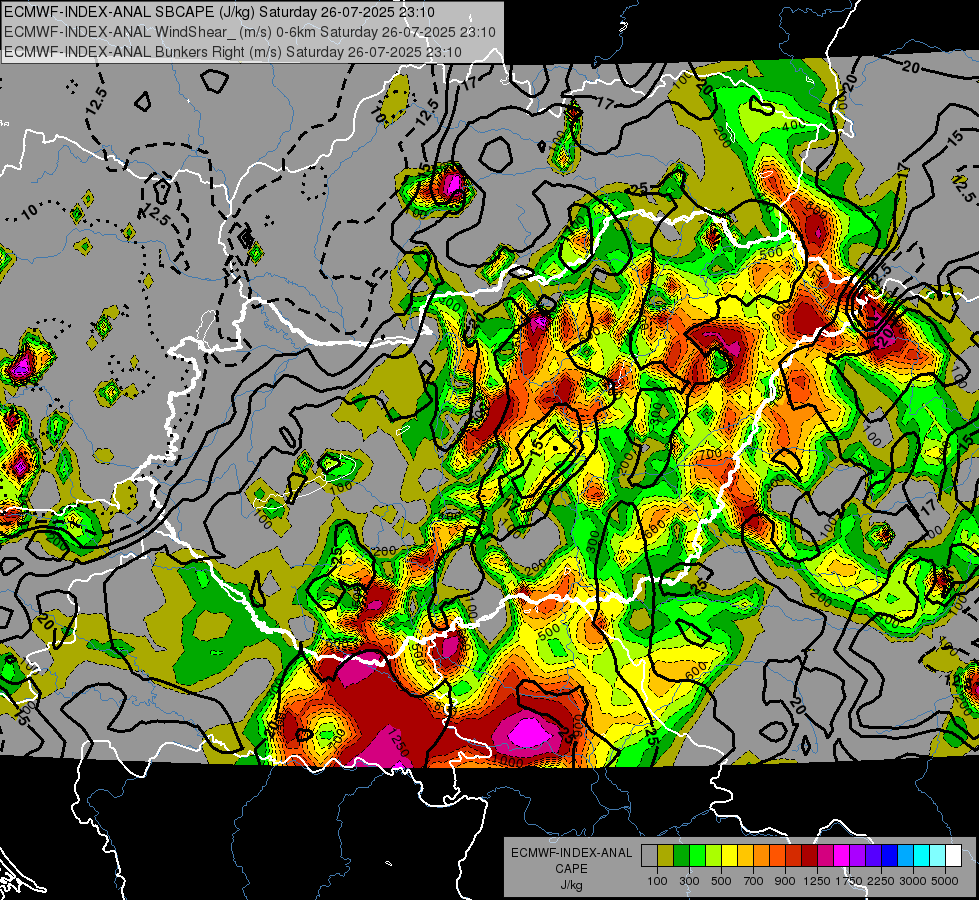Select the bright magenta legend swatch
979x900 pixels.
(x=842, y=856)
